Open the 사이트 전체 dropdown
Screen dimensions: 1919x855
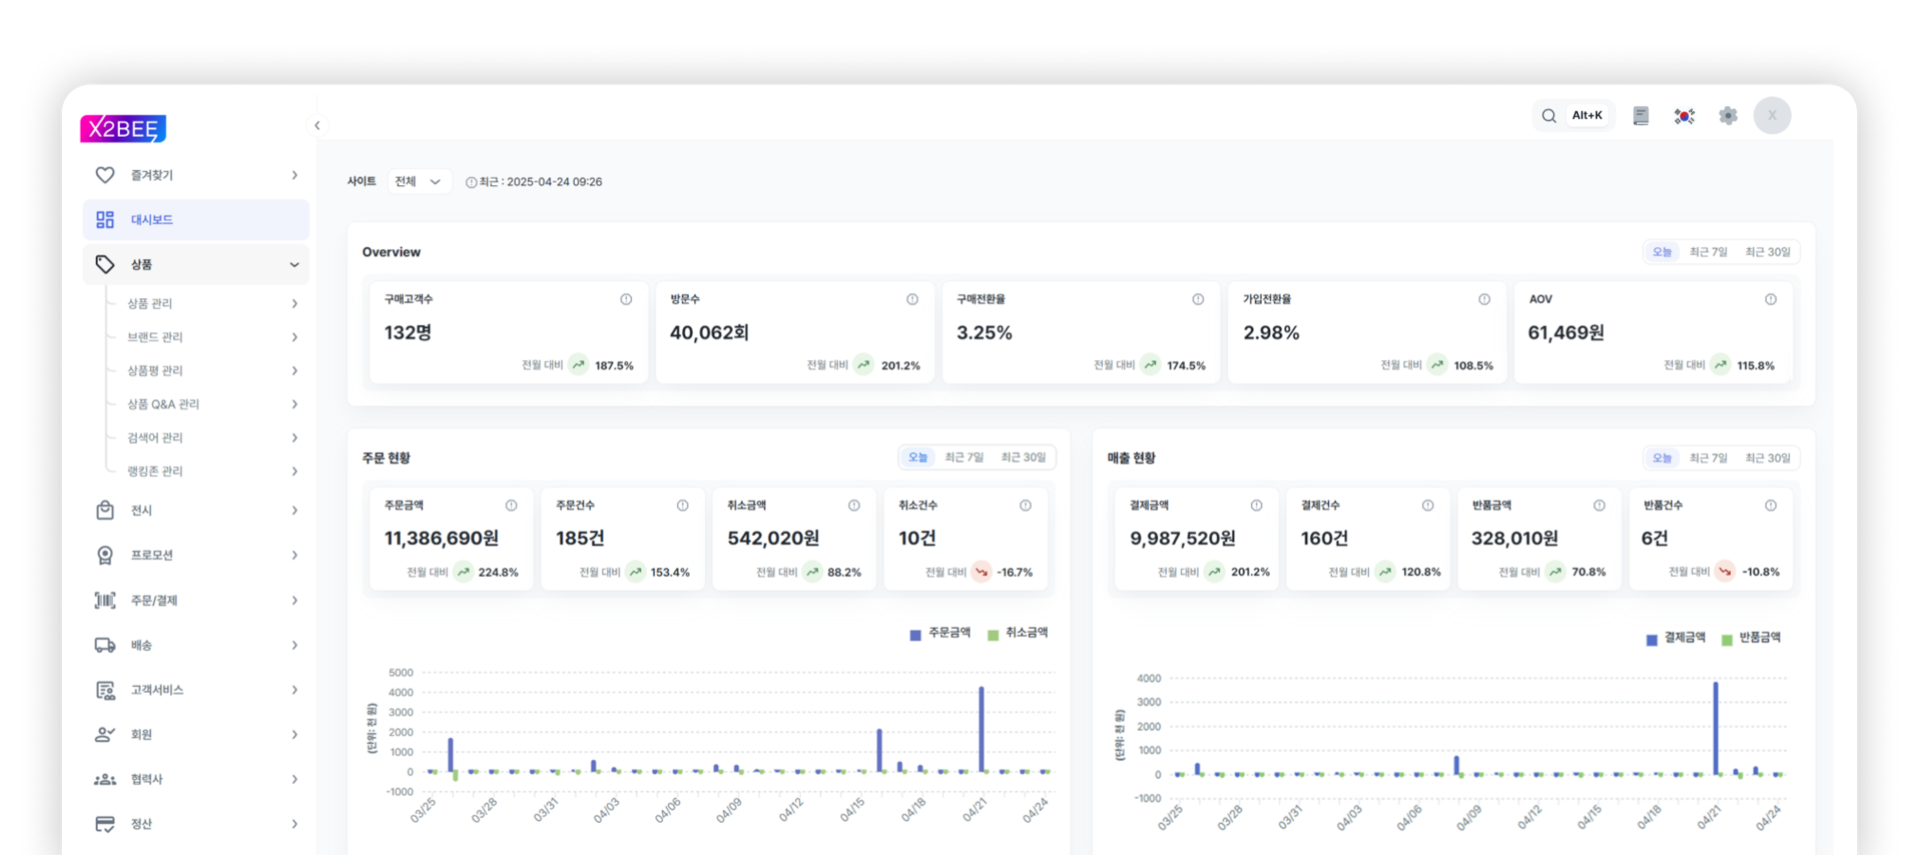[418, 181]
